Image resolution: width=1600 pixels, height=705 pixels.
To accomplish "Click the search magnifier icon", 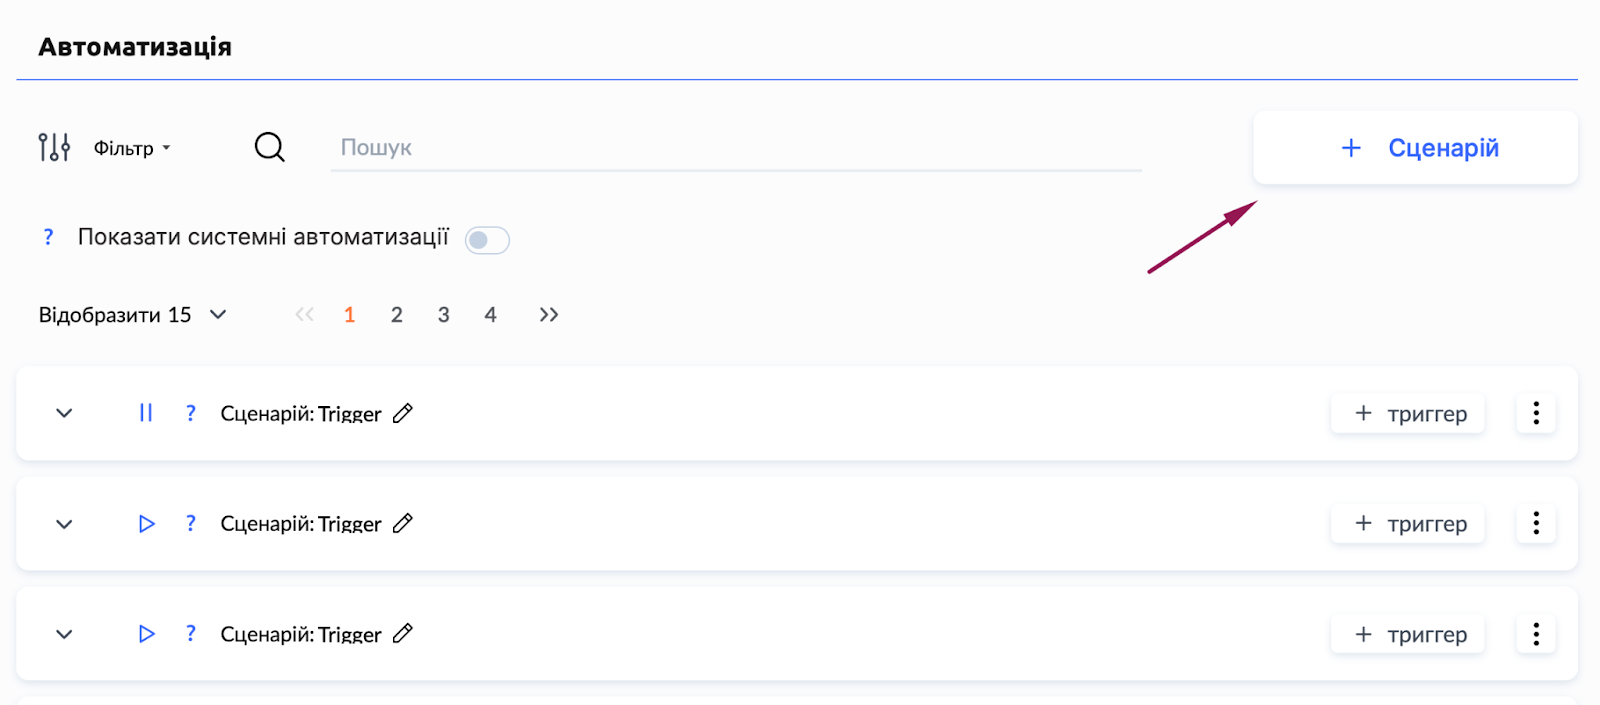I will [x=269, y=147].
